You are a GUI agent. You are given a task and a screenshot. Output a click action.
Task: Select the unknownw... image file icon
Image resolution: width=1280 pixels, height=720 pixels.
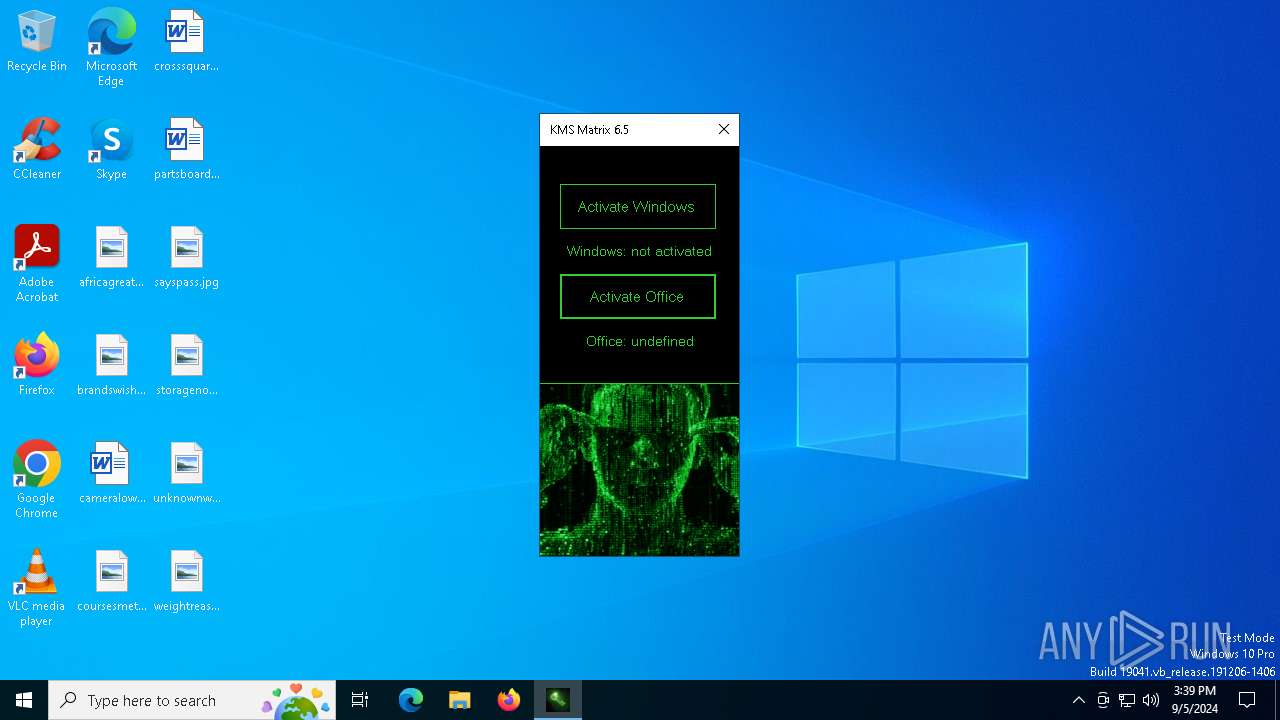[186, 474]
